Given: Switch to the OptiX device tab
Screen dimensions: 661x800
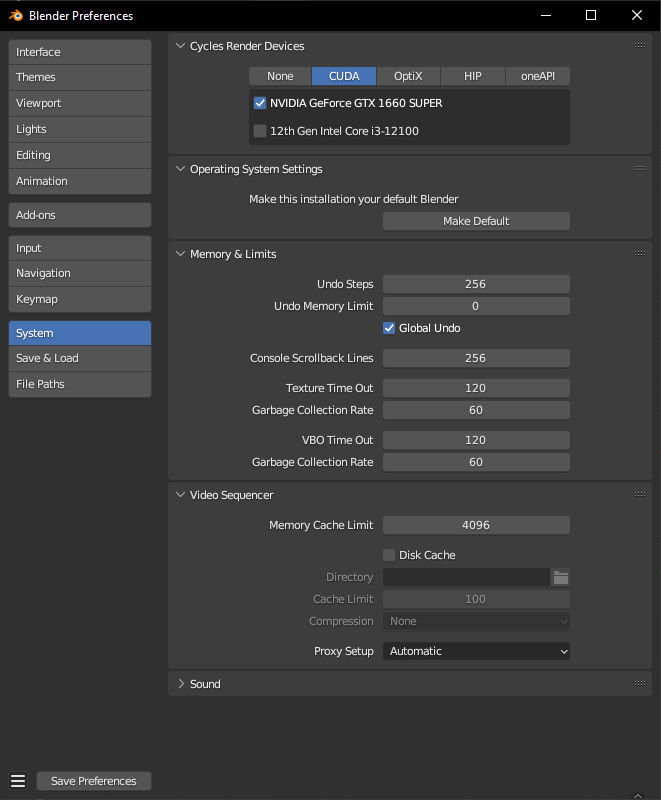Looking at the screenshot, I should click(x=408, y=76).
